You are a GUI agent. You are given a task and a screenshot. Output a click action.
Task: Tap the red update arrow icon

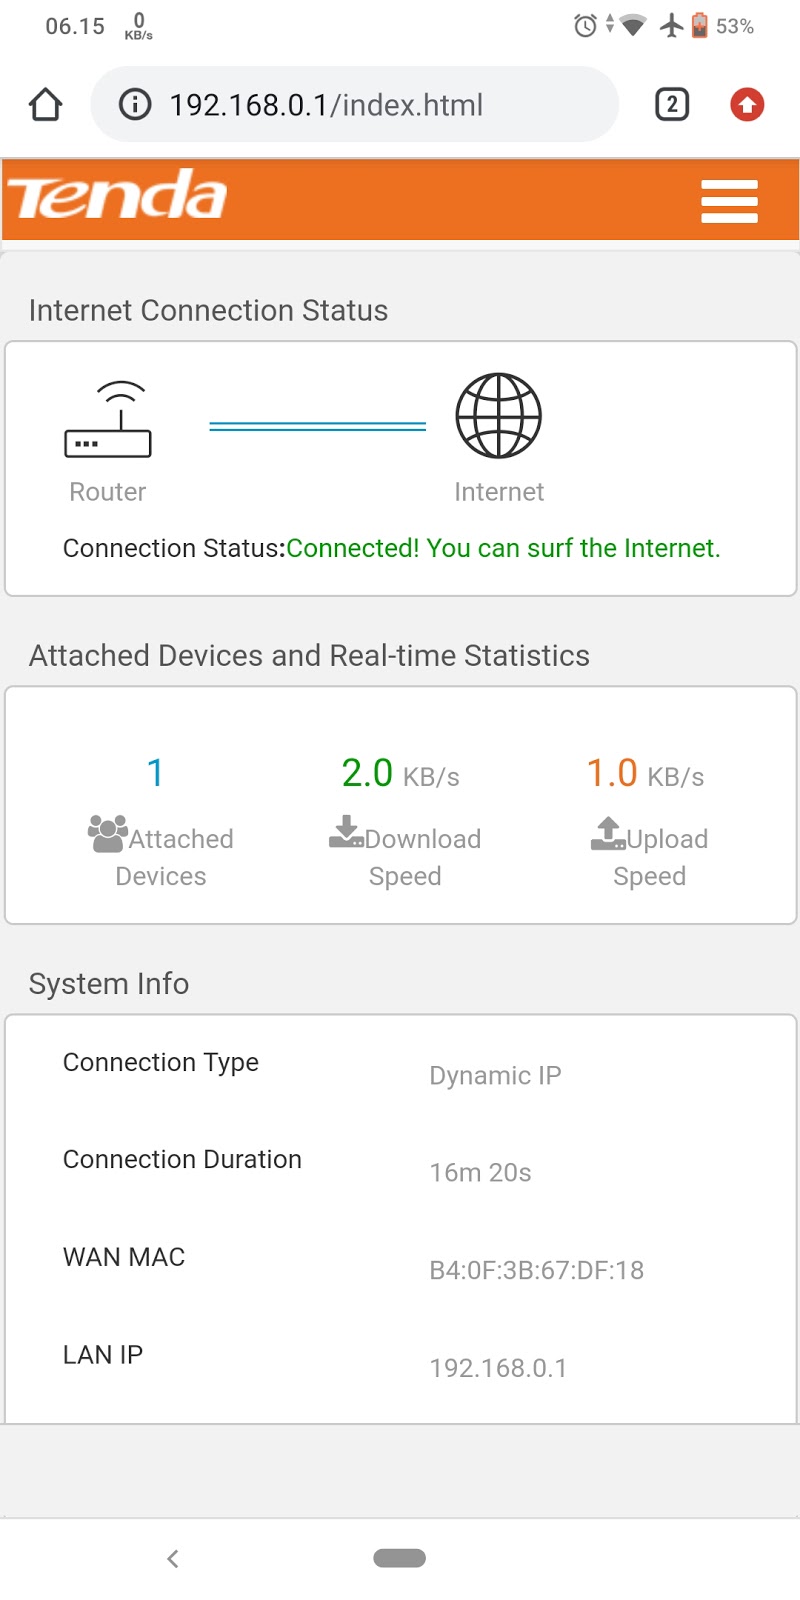coord(747,104)
